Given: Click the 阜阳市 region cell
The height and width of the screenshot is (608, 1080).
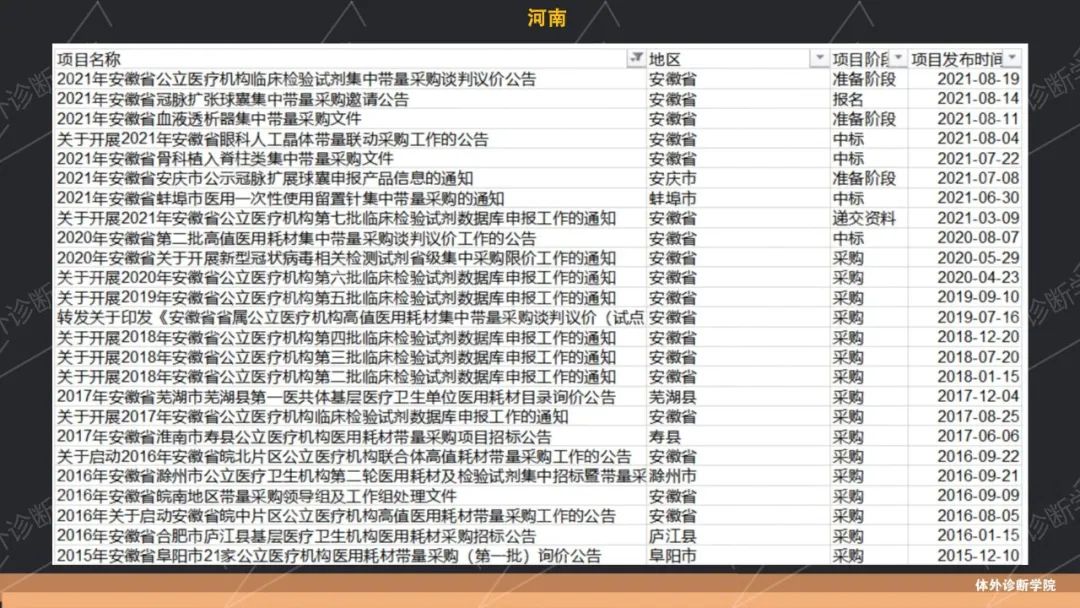Looking at the screenshot, I should [672, 555].
